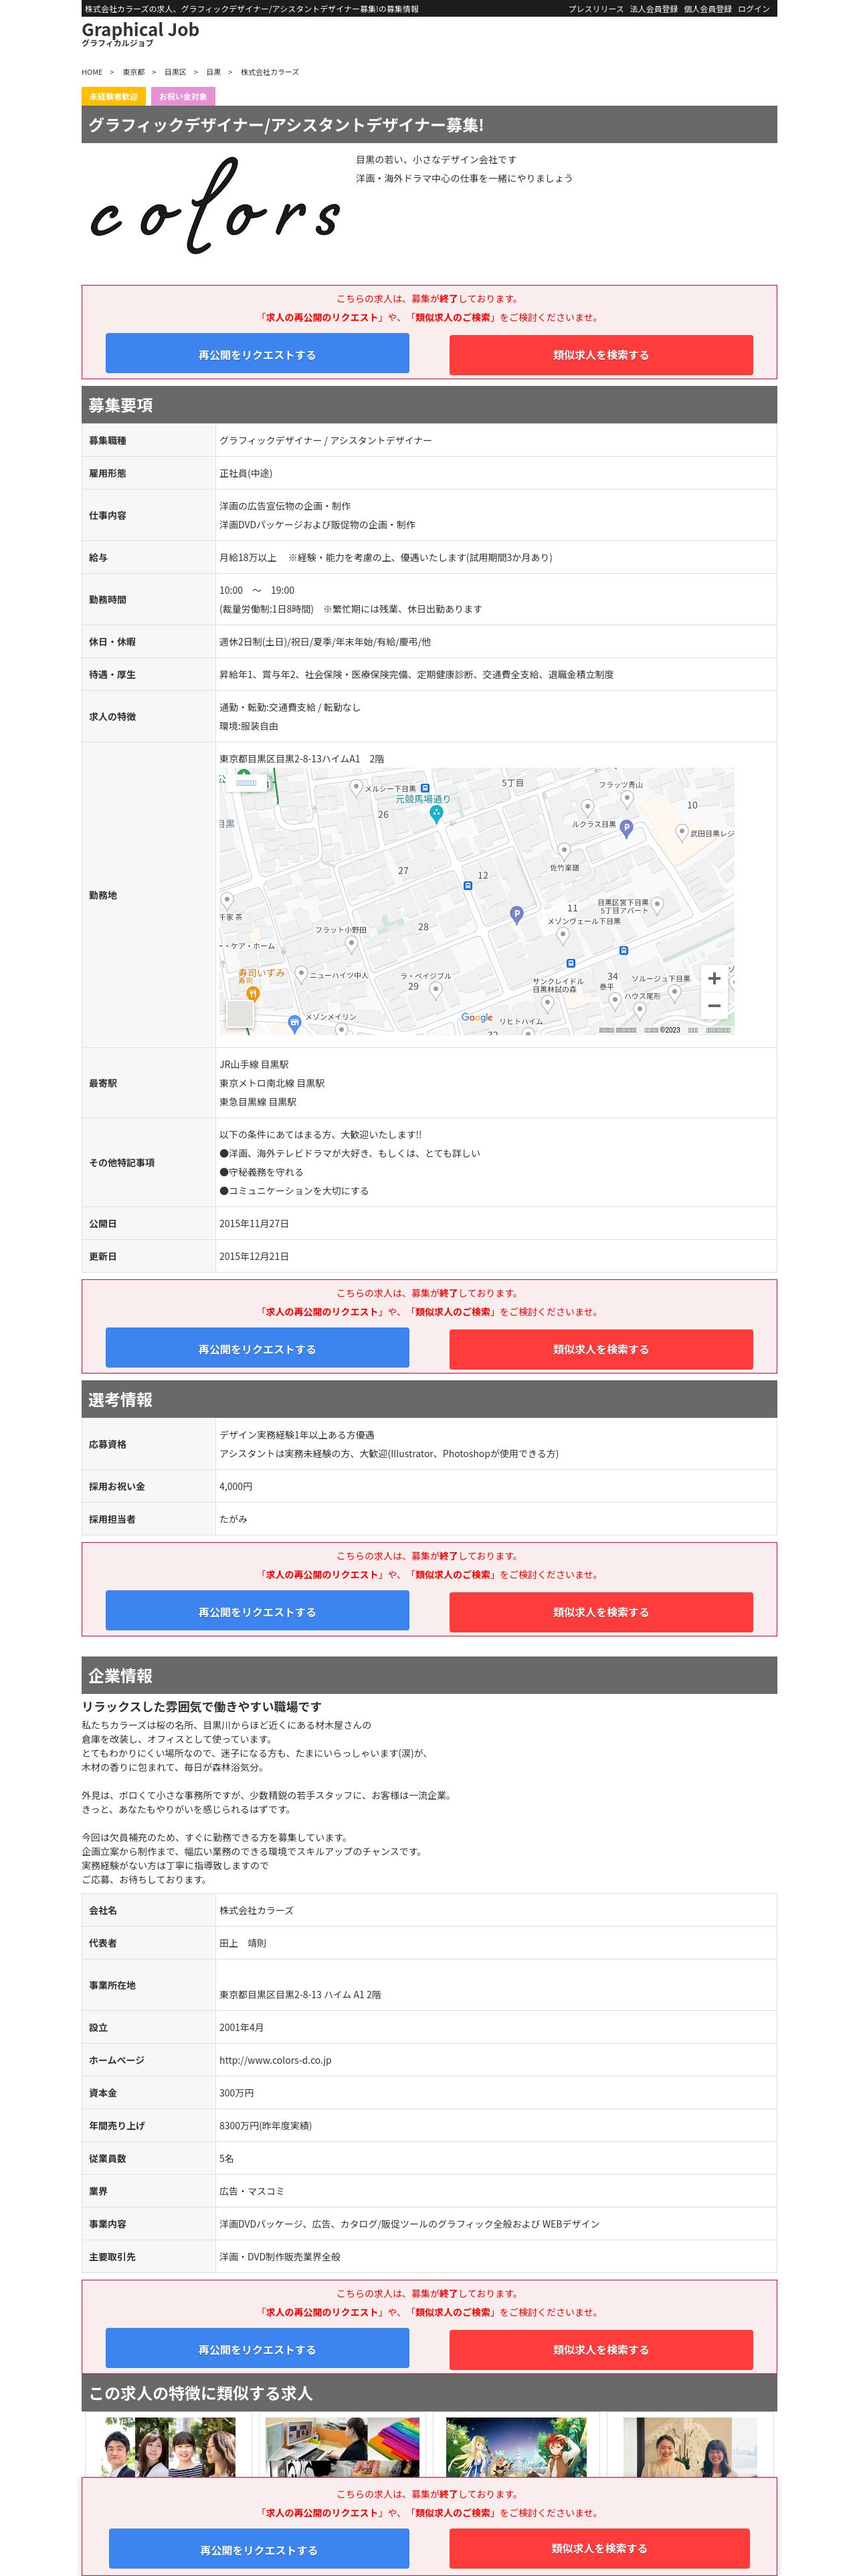Open the http://www.colors-d.co.jp homepage URL
The image size is (859, 2576).
point(275,2060)
